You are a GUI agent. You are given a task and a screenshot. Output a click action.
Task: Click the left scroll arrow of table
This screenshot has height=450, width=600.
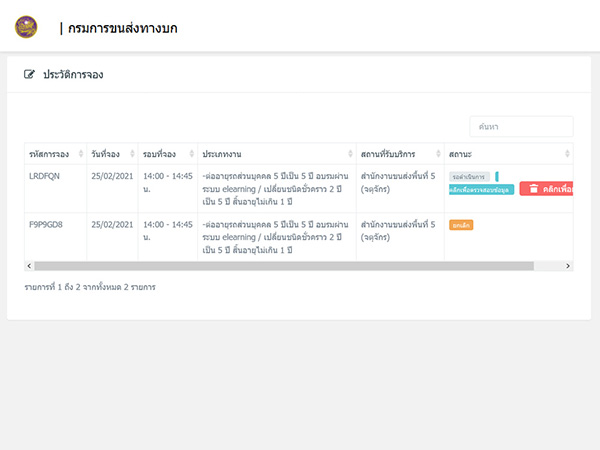click(29, 266)
